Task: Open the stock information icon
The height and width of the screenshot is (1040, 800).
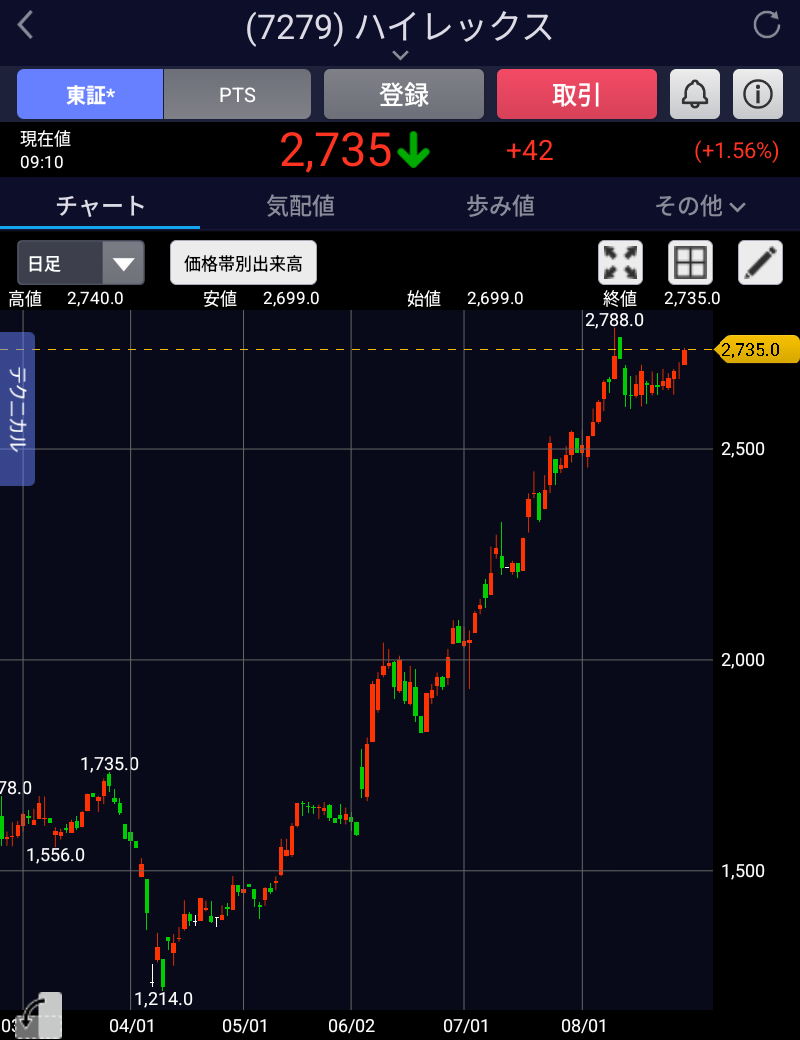Action: point(758,95)
